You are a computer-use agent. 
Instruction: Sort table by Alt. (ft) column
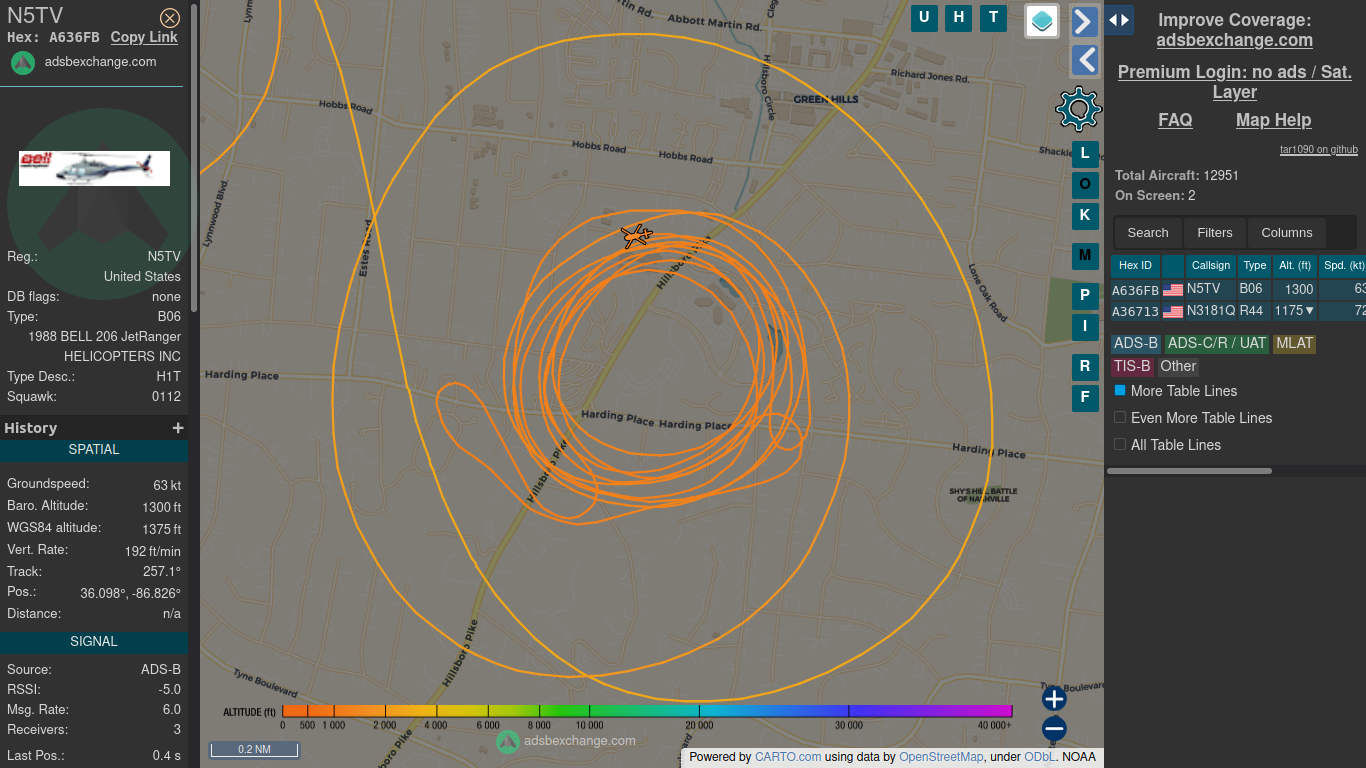1295,266
